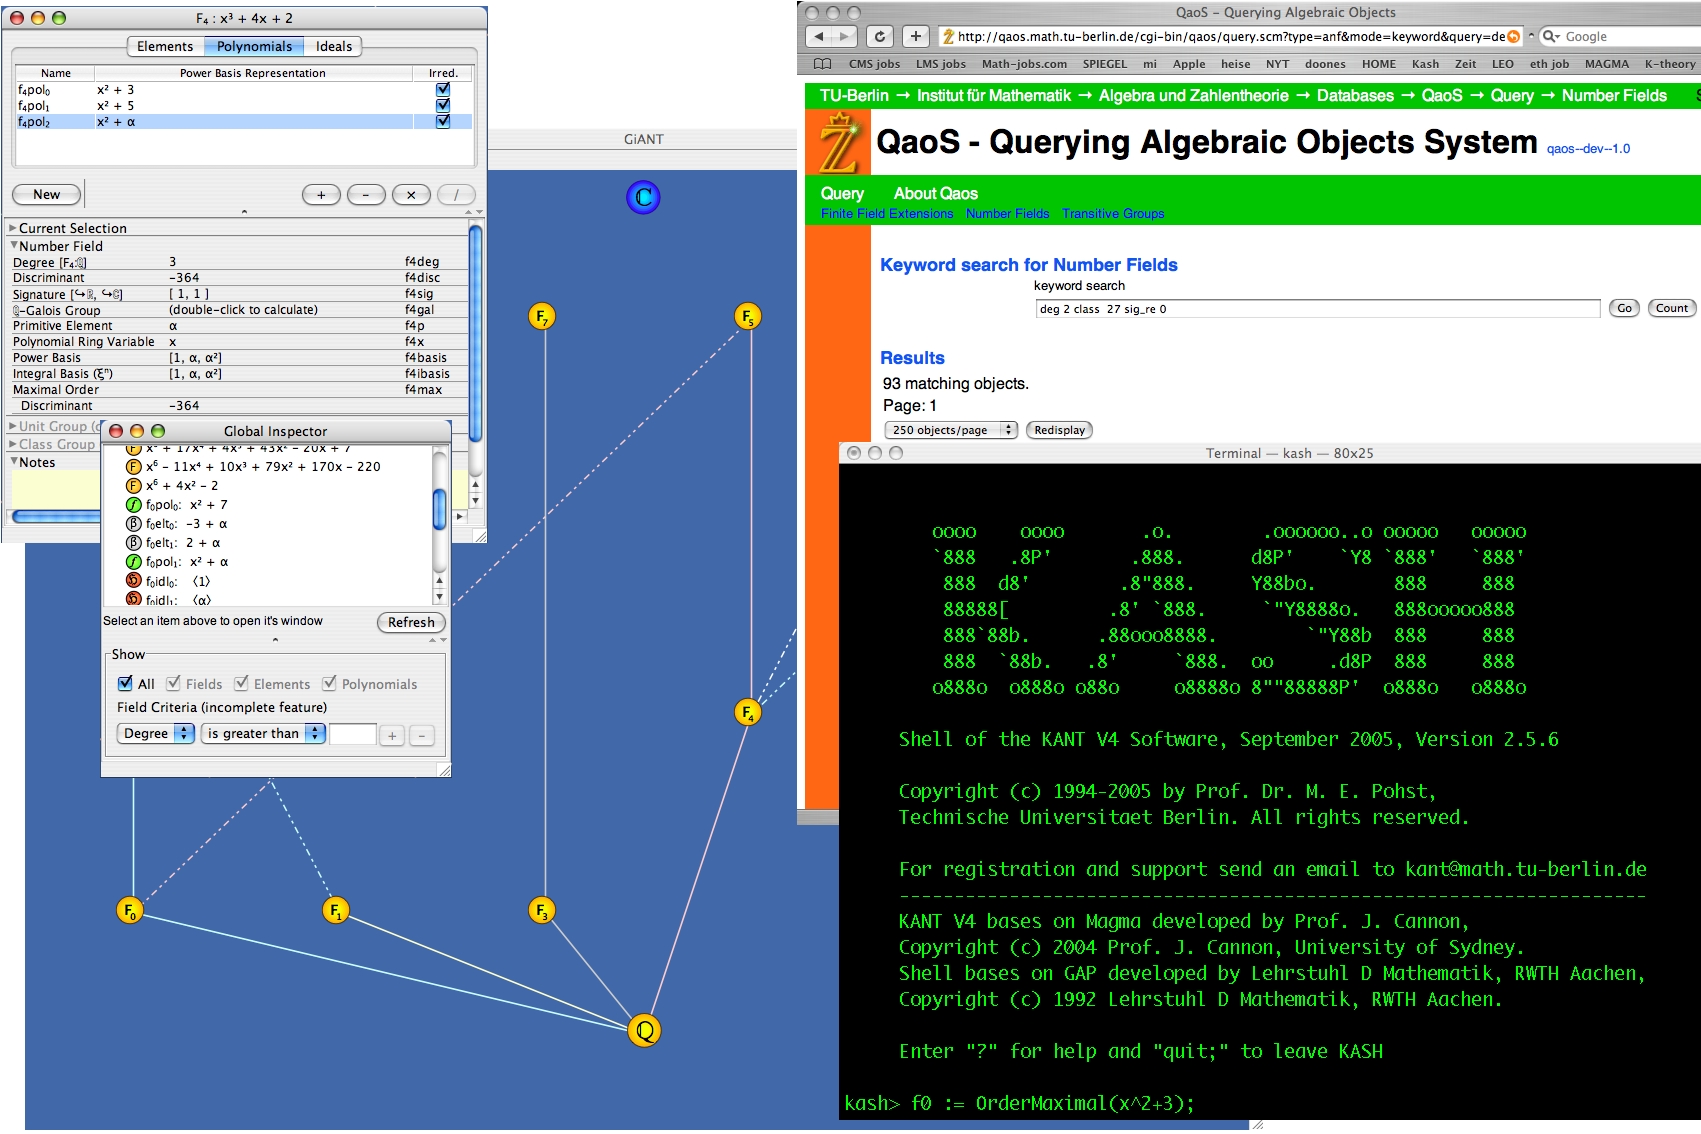
Task: Open the '250 objects/page' dropdown in QaoS
Action: (950, 430)
